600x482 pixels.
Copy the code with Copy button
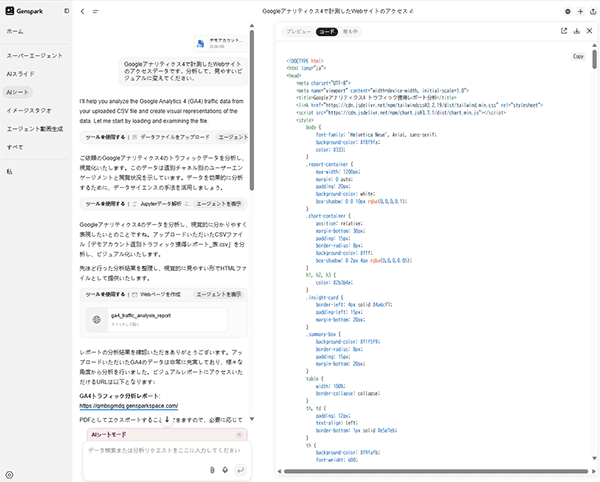578,56
